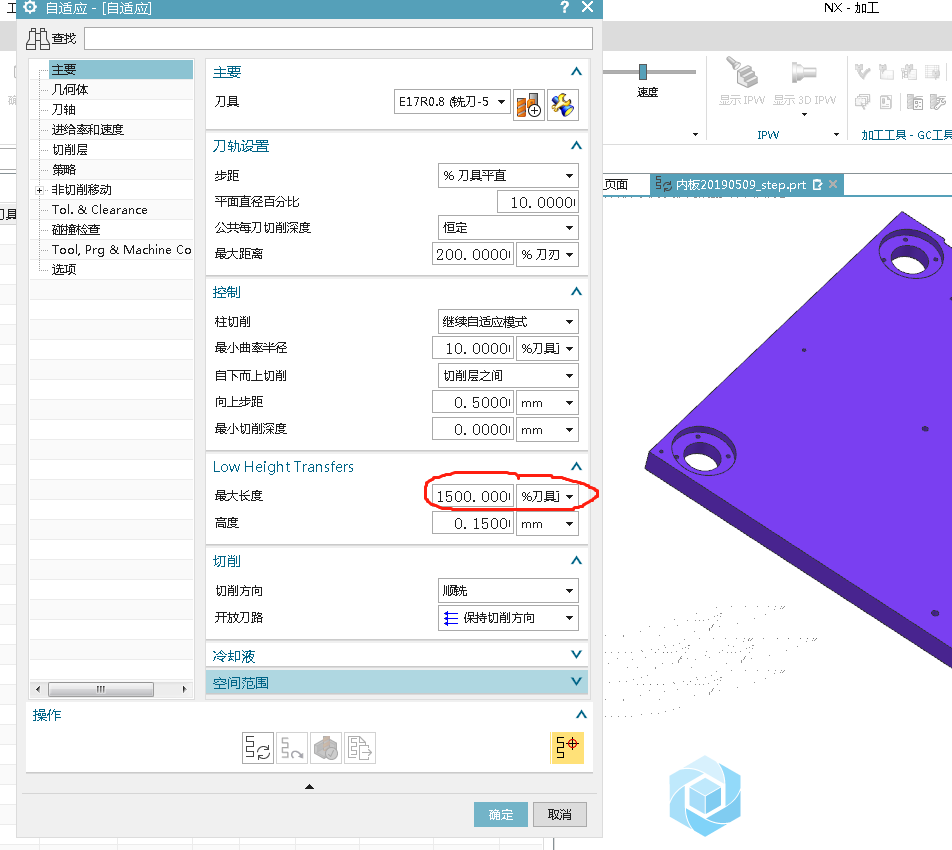952x850 pixels.
Task: Close the 自适应 dialog
Action: tap(587, 7)
